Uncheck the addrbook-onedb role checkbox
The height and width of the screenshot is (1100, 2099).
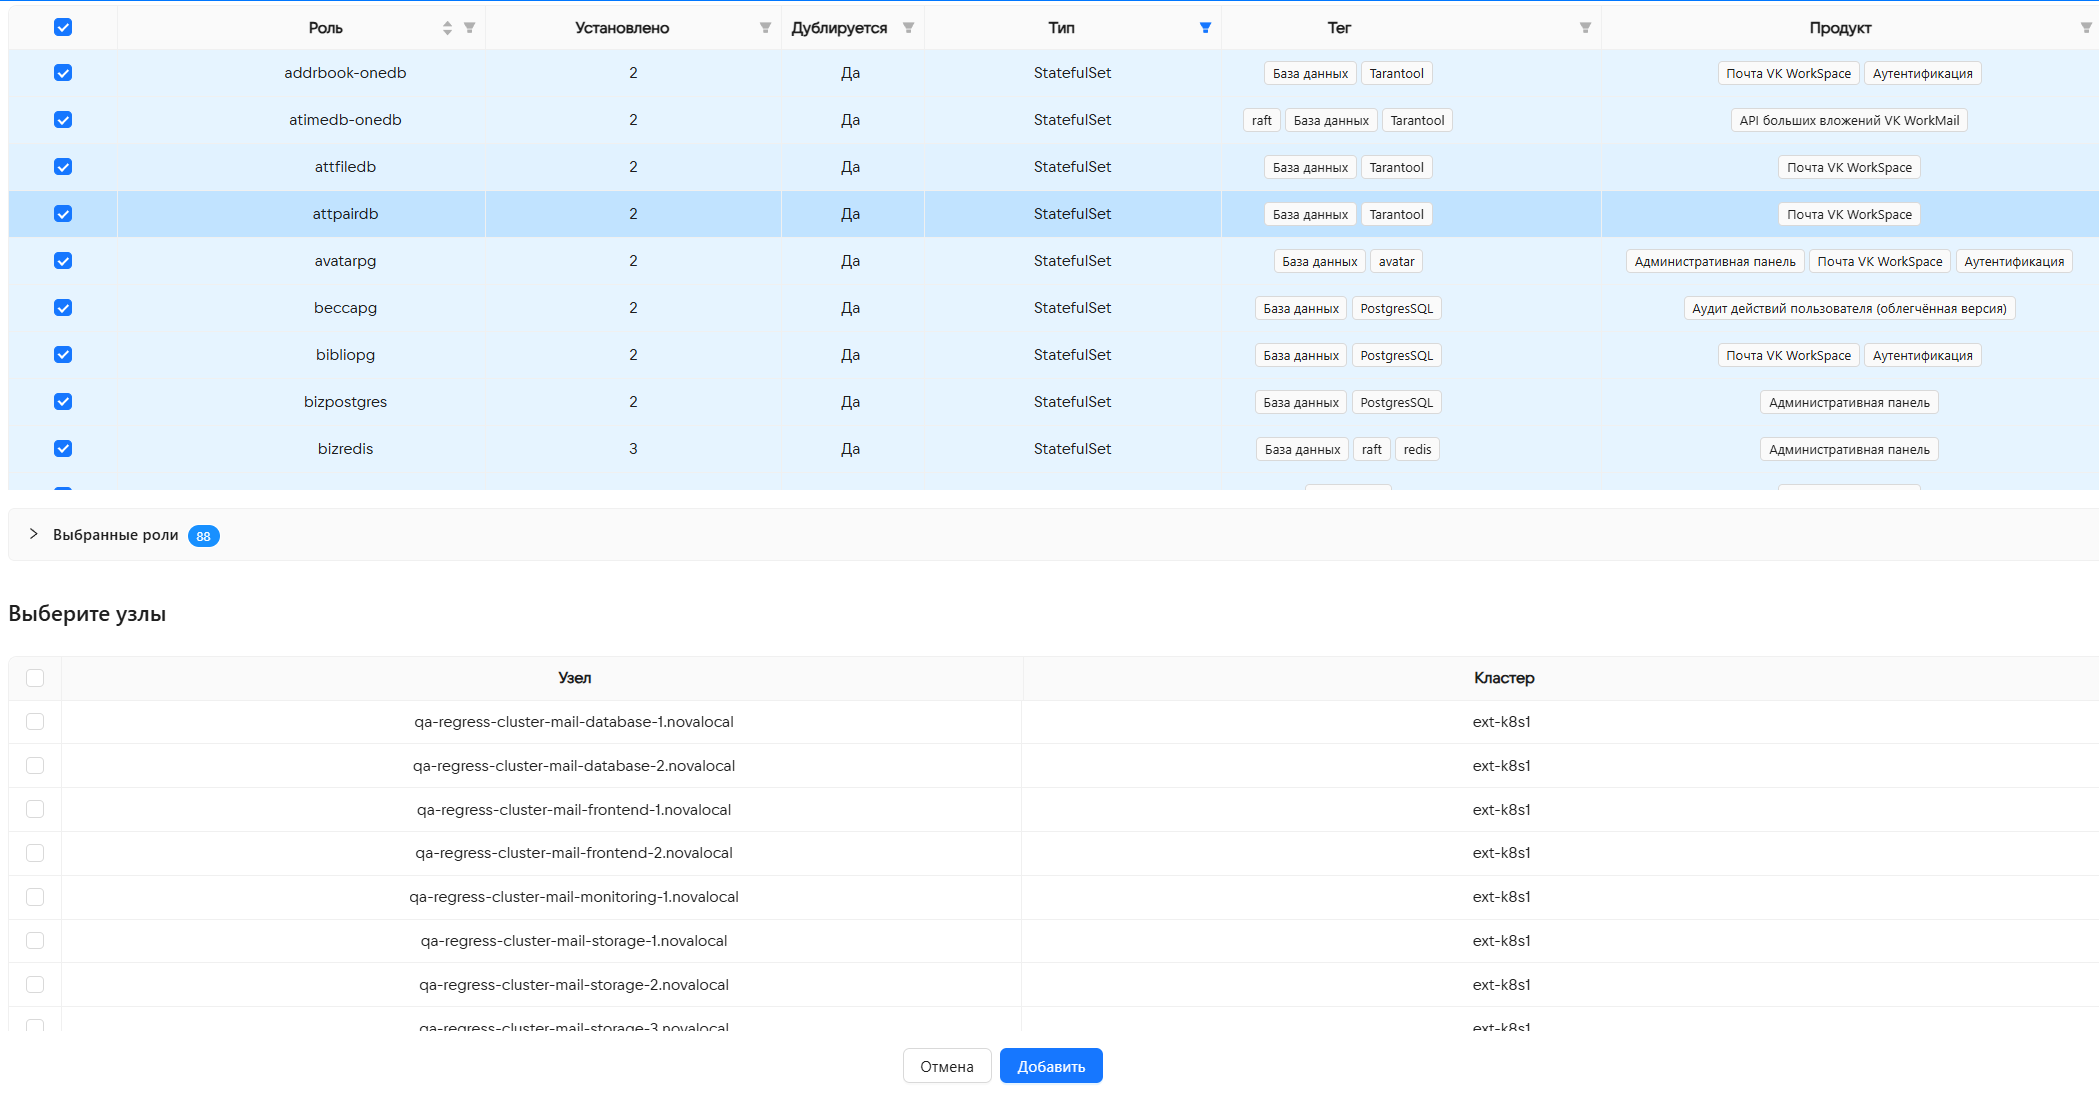click(63, 73)
